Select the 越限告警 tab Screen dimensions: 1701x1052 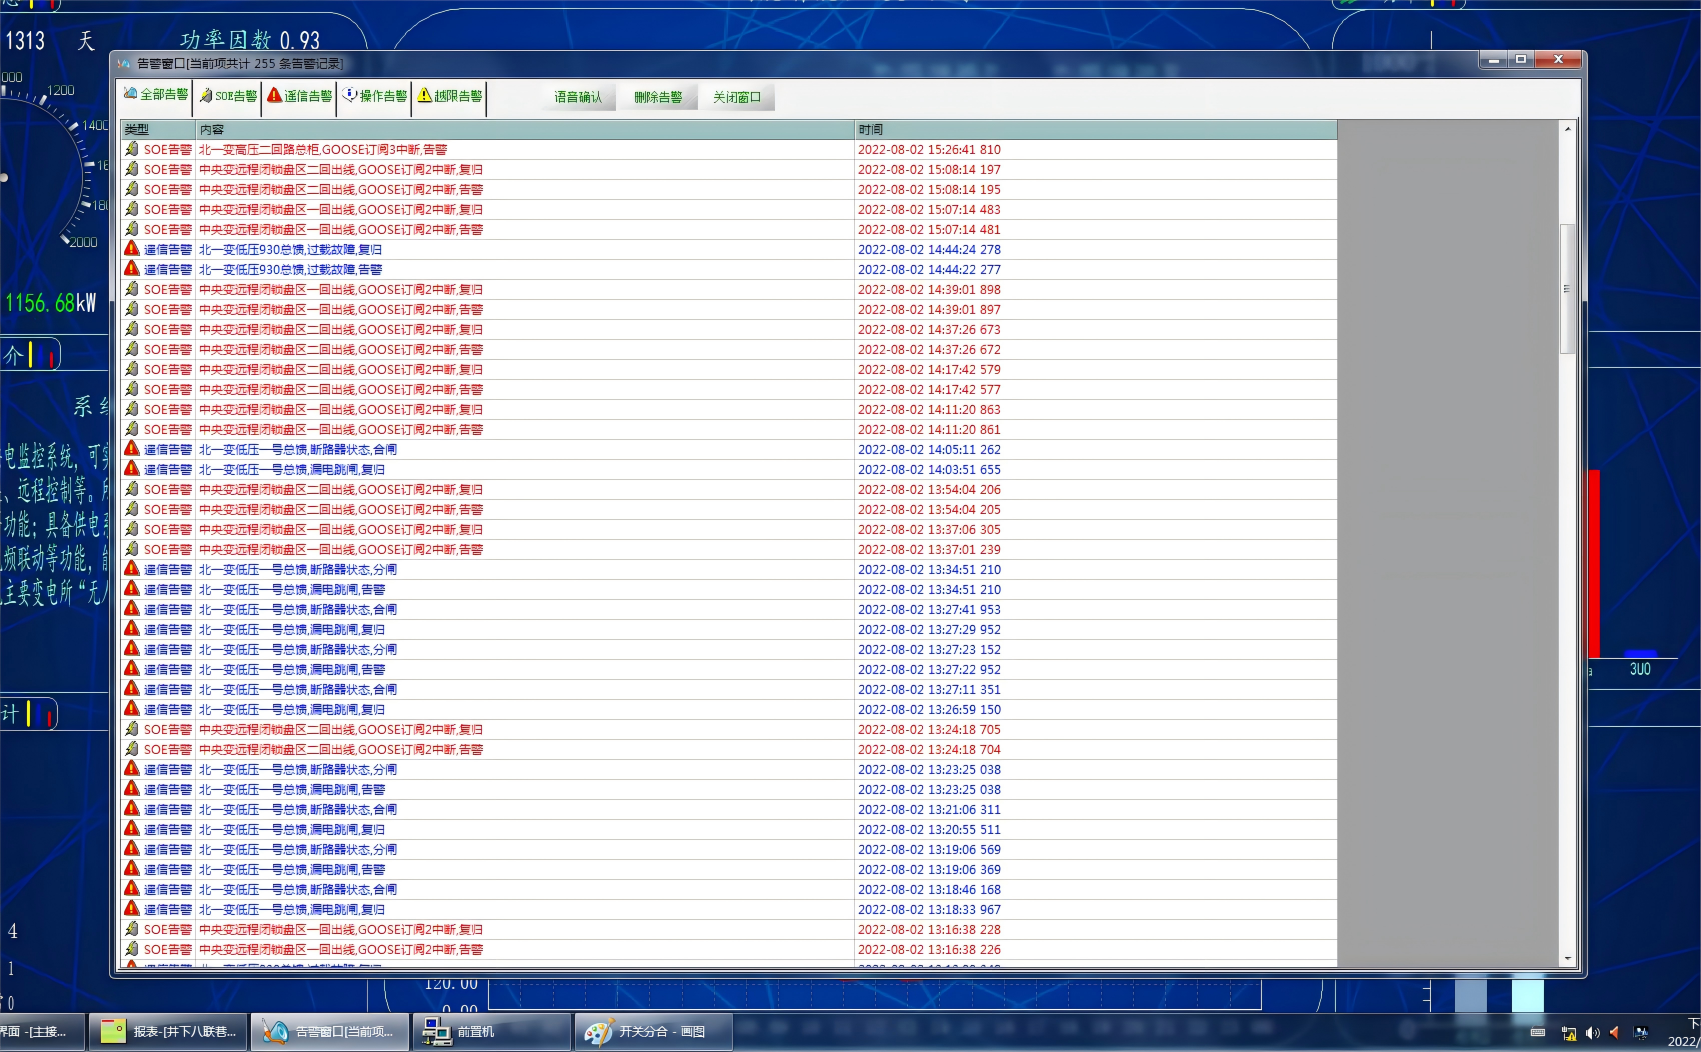pos(450,96)
